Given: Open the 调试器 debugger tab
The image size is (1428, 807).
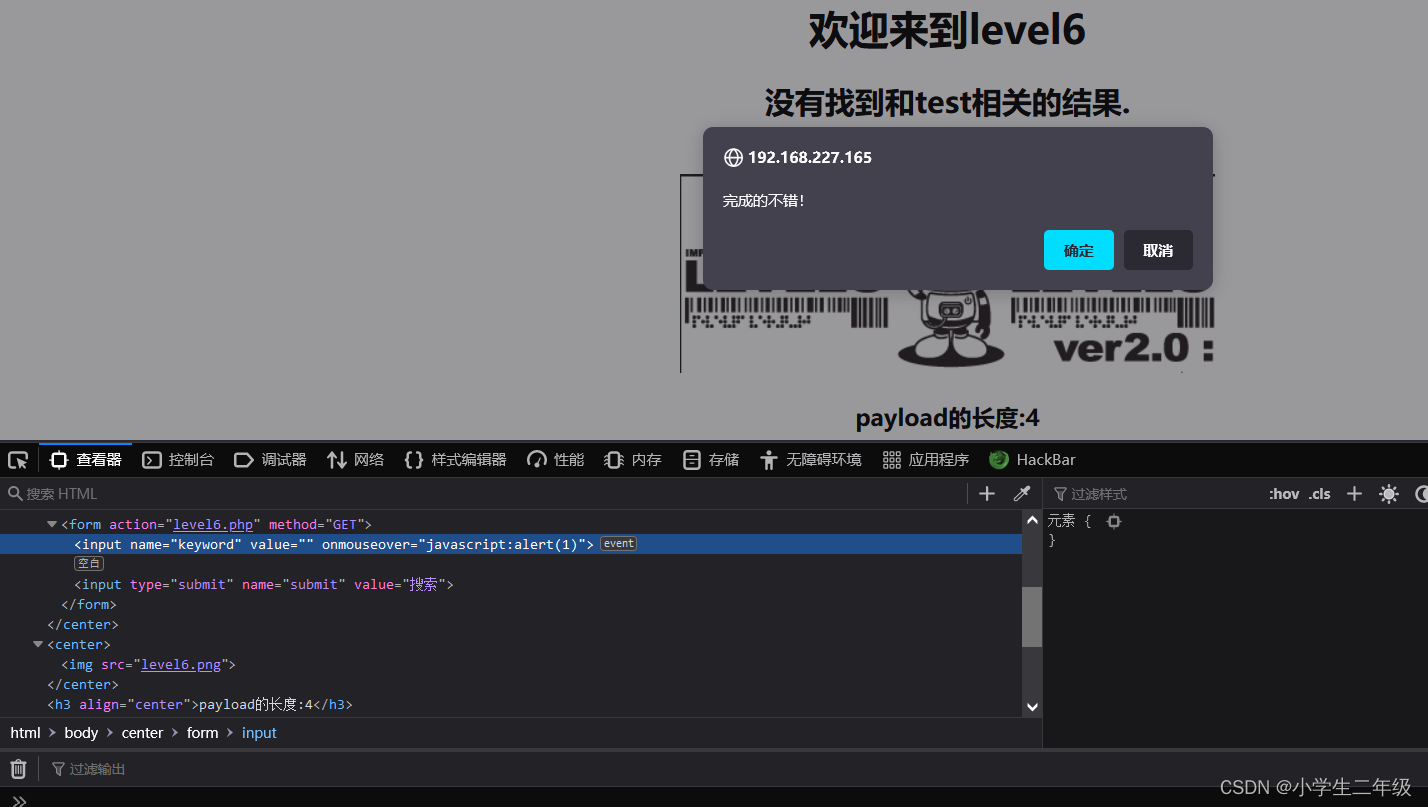Looking at the screenshot, I should 270,460.
